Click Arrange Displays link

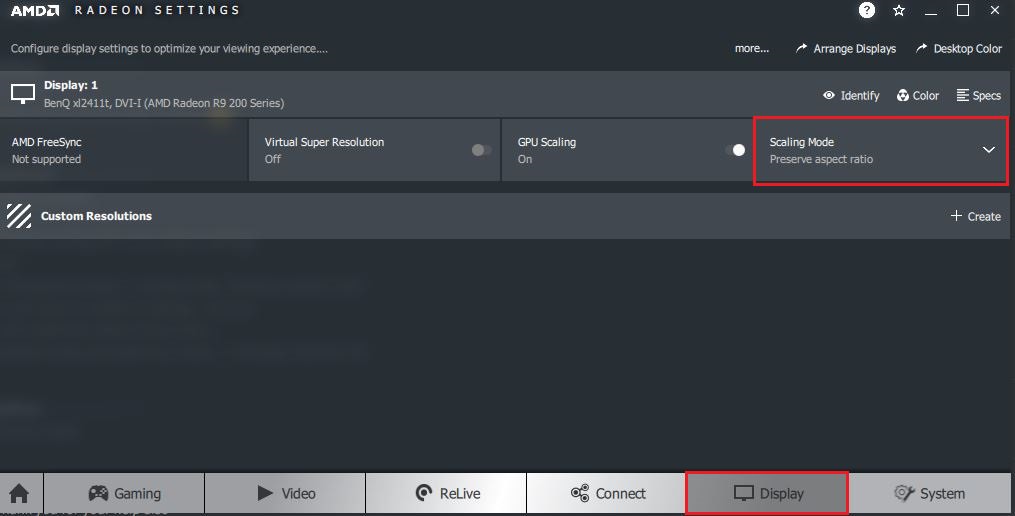pyautogui.click(x=846, y=48)
